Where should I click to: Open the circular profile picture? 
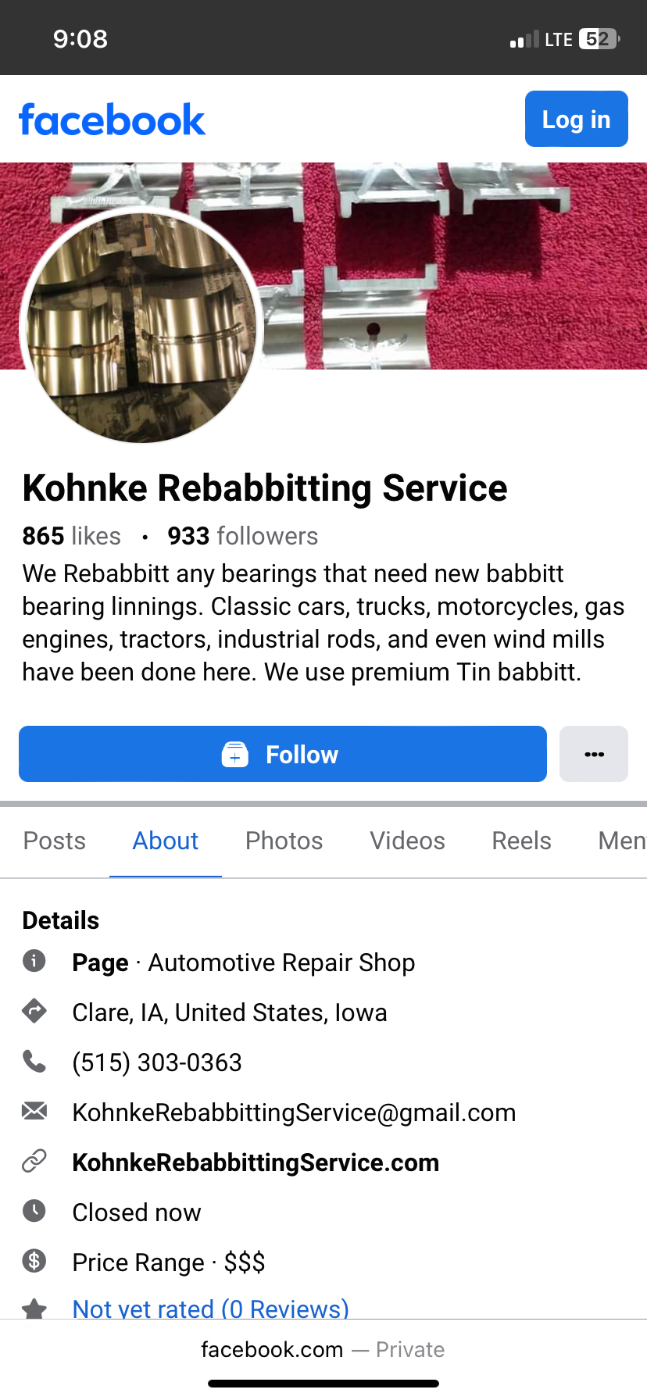[x=141, y=326]
